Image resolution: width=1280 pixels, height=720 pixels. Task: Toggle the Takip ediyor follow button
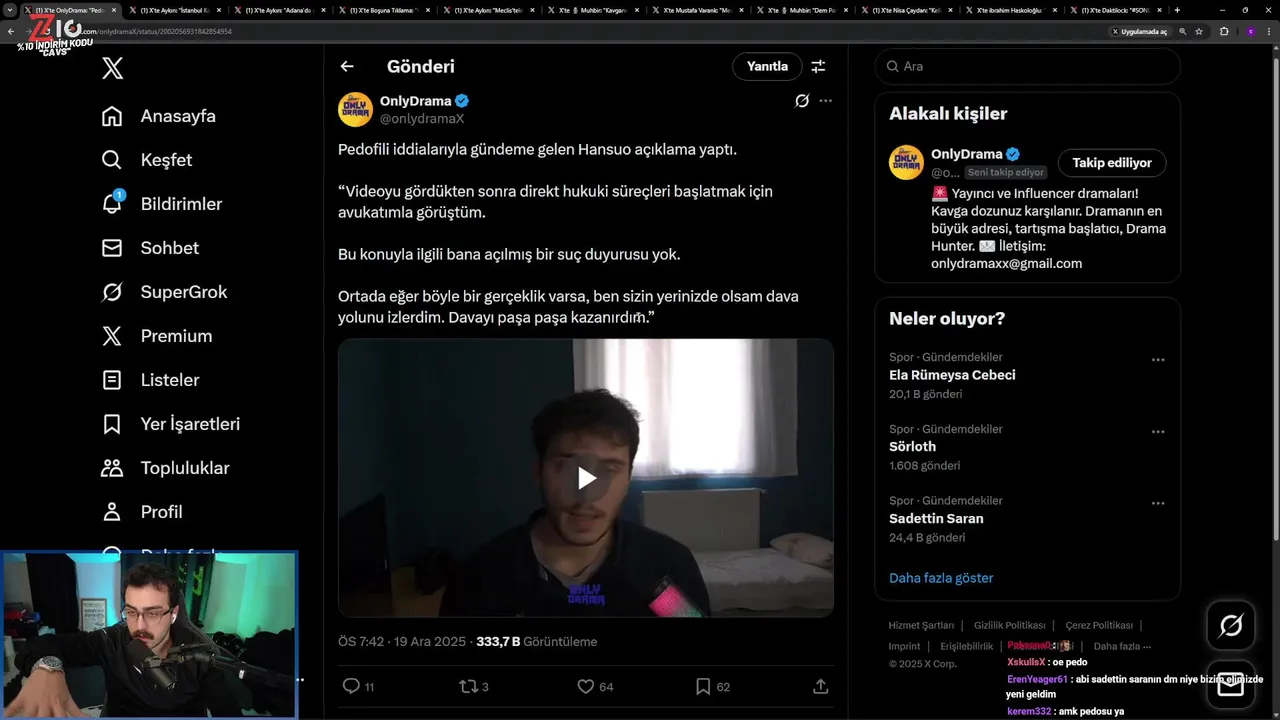click(1112, 163)
